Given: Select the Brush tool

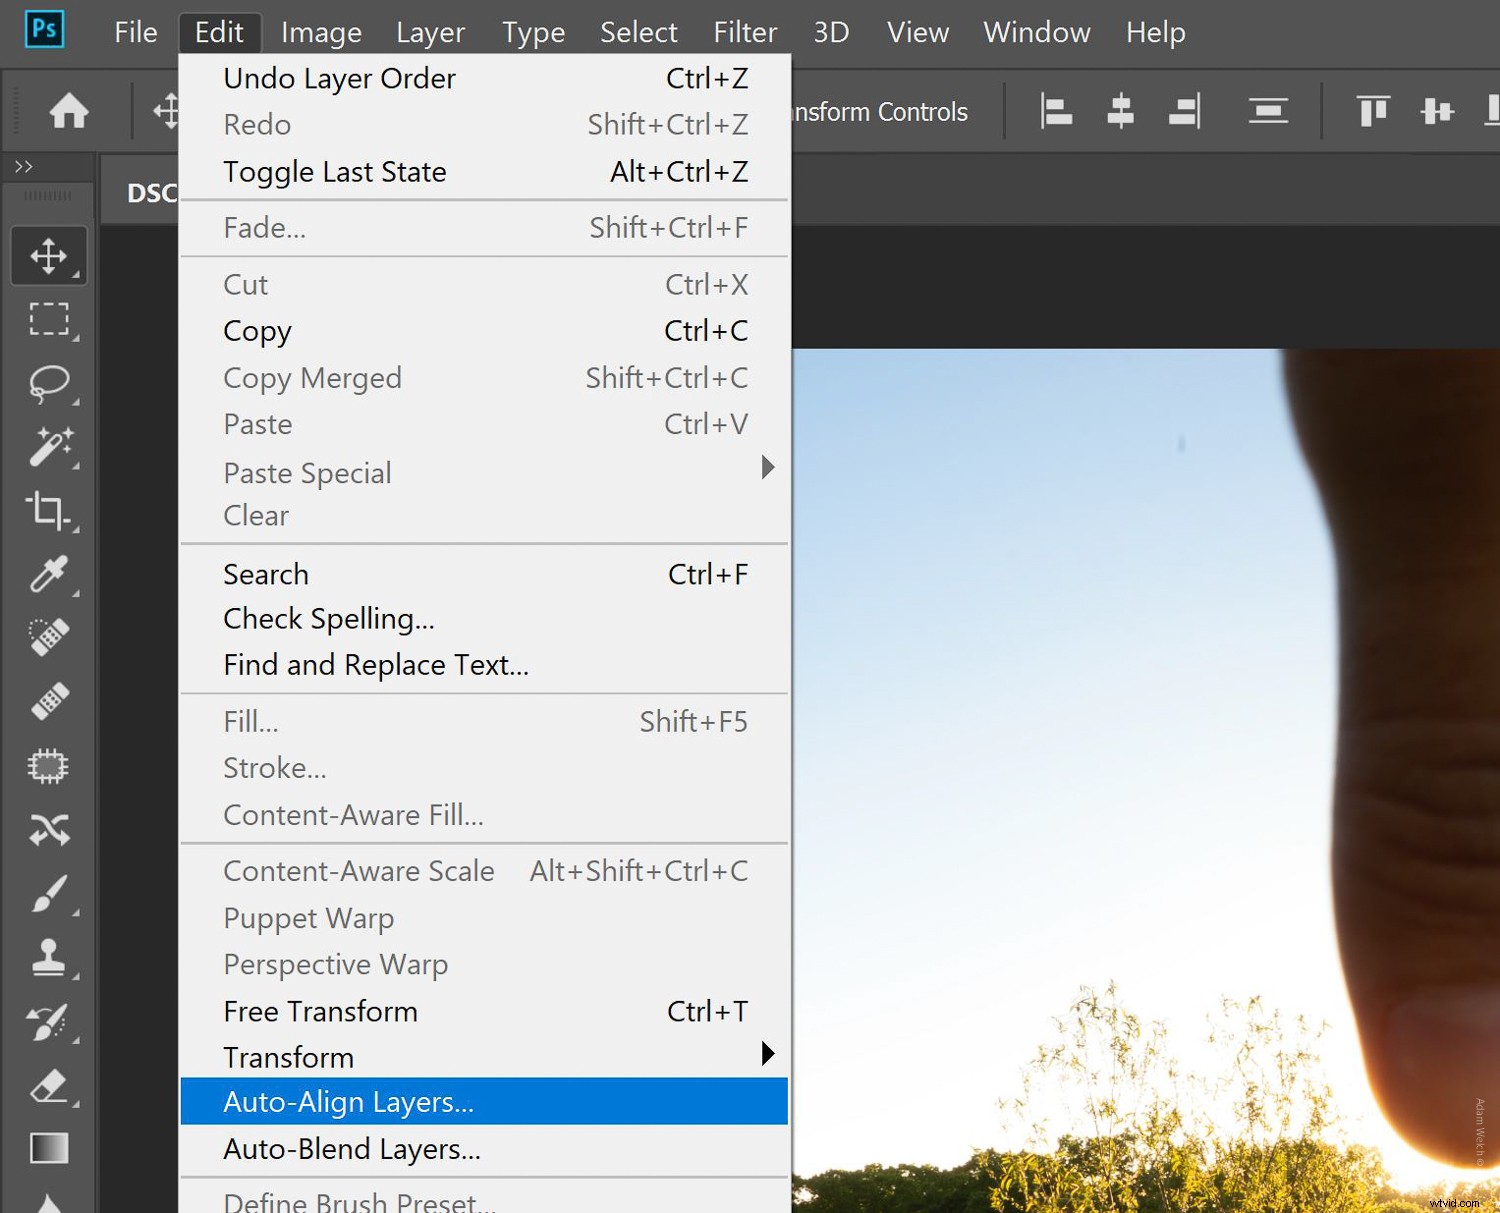Looking at the screenshot, I should (x=49, y=895).
